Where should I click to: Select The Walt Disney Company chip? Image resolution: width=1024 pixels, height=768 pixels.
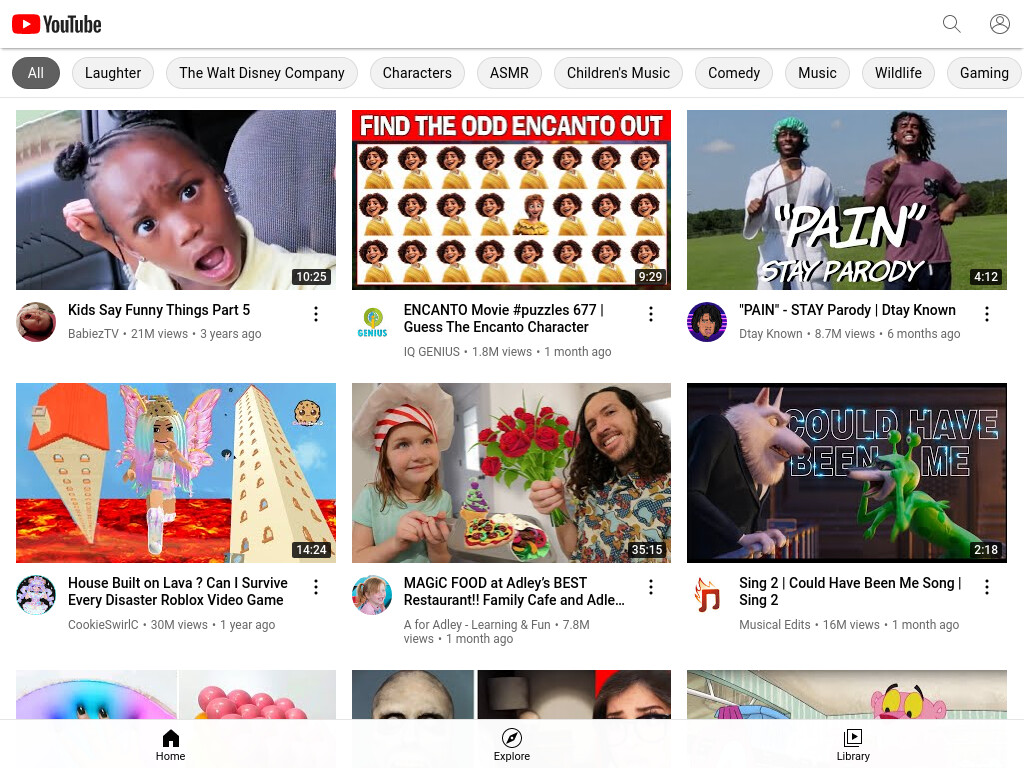tap(262, 72)
